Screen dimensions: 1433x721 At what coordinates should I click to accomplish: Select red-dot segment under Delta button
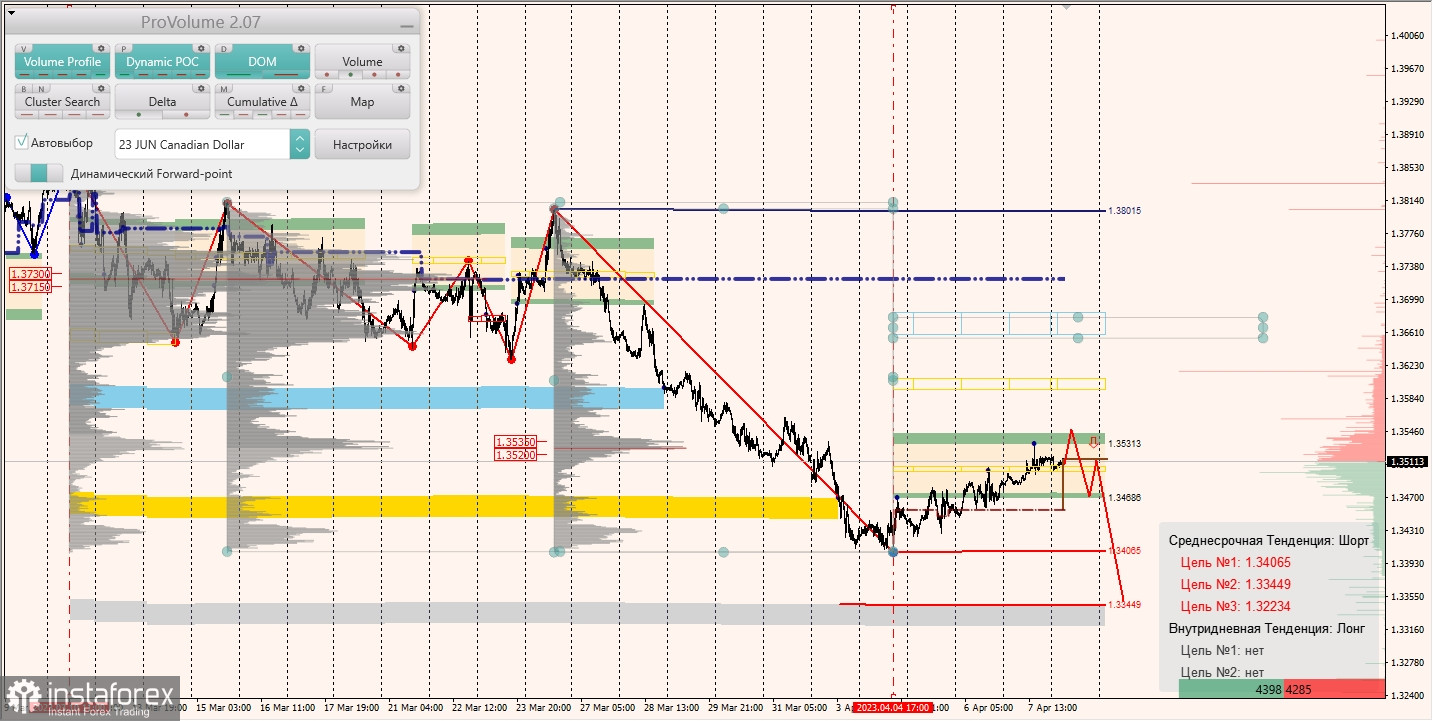pyautogui.click(x=186, y=114)
